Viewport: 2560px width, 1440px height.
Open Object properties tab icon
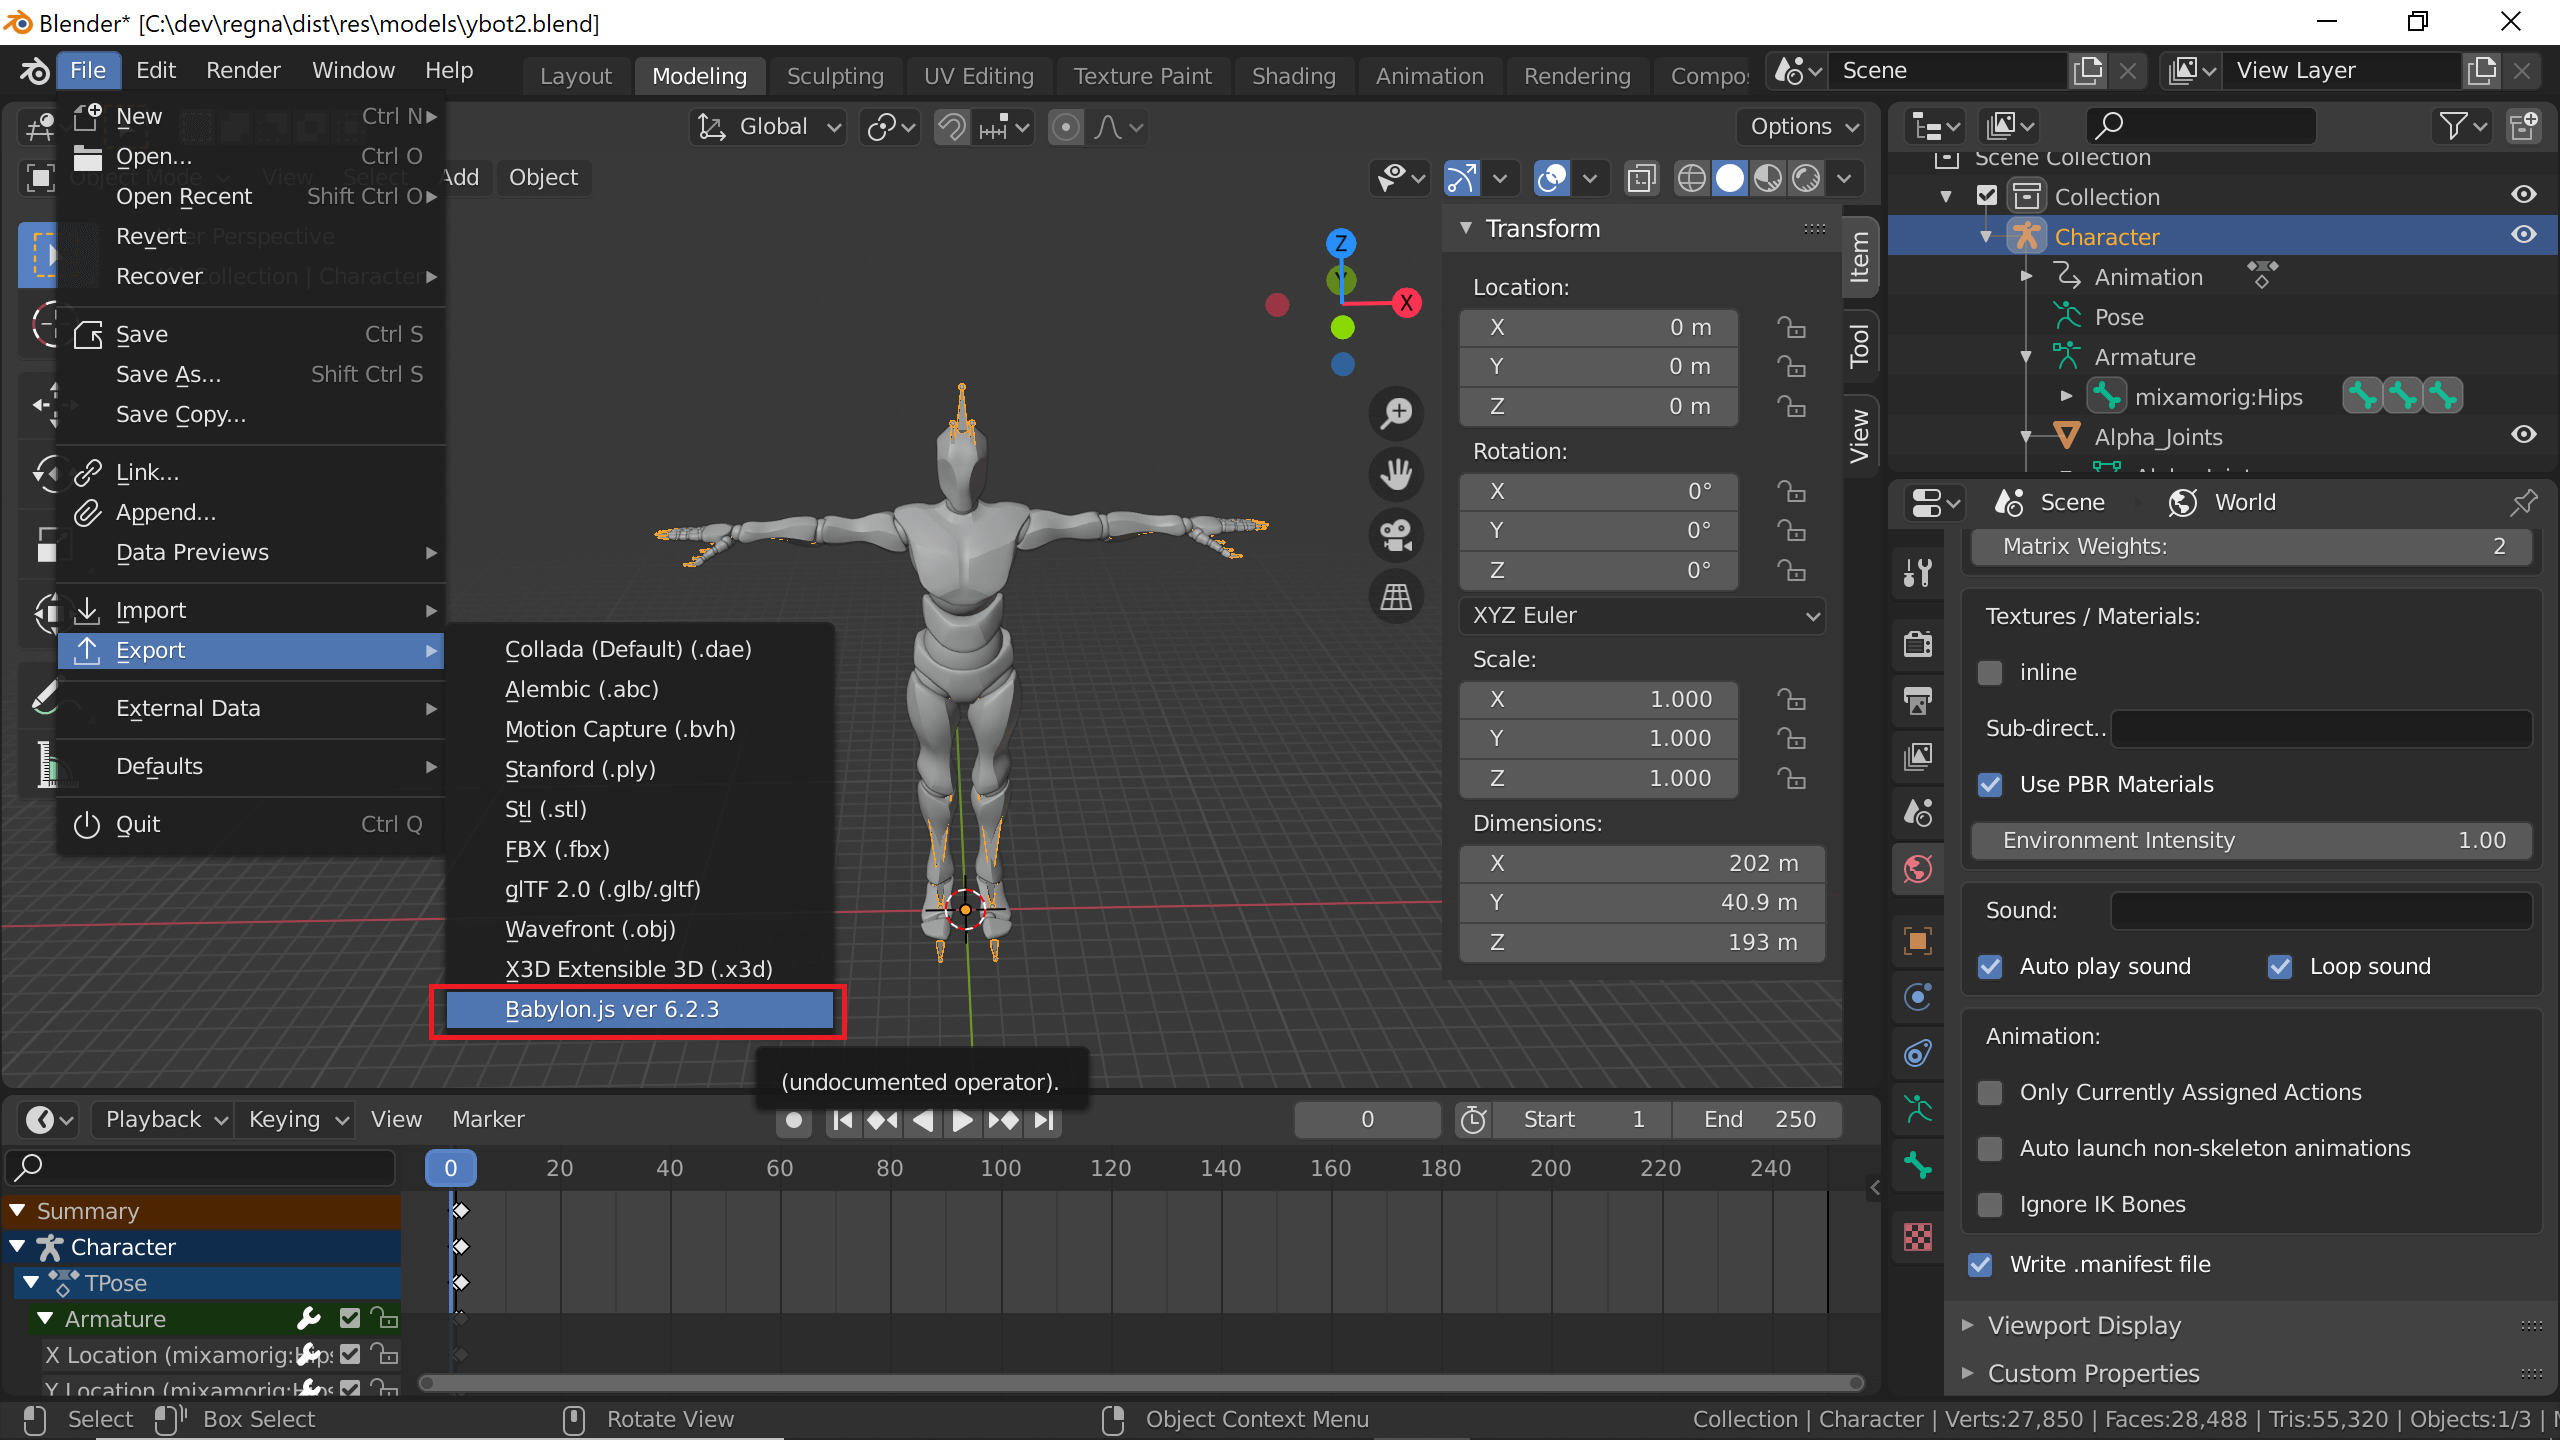click(x=1918, y=940)
